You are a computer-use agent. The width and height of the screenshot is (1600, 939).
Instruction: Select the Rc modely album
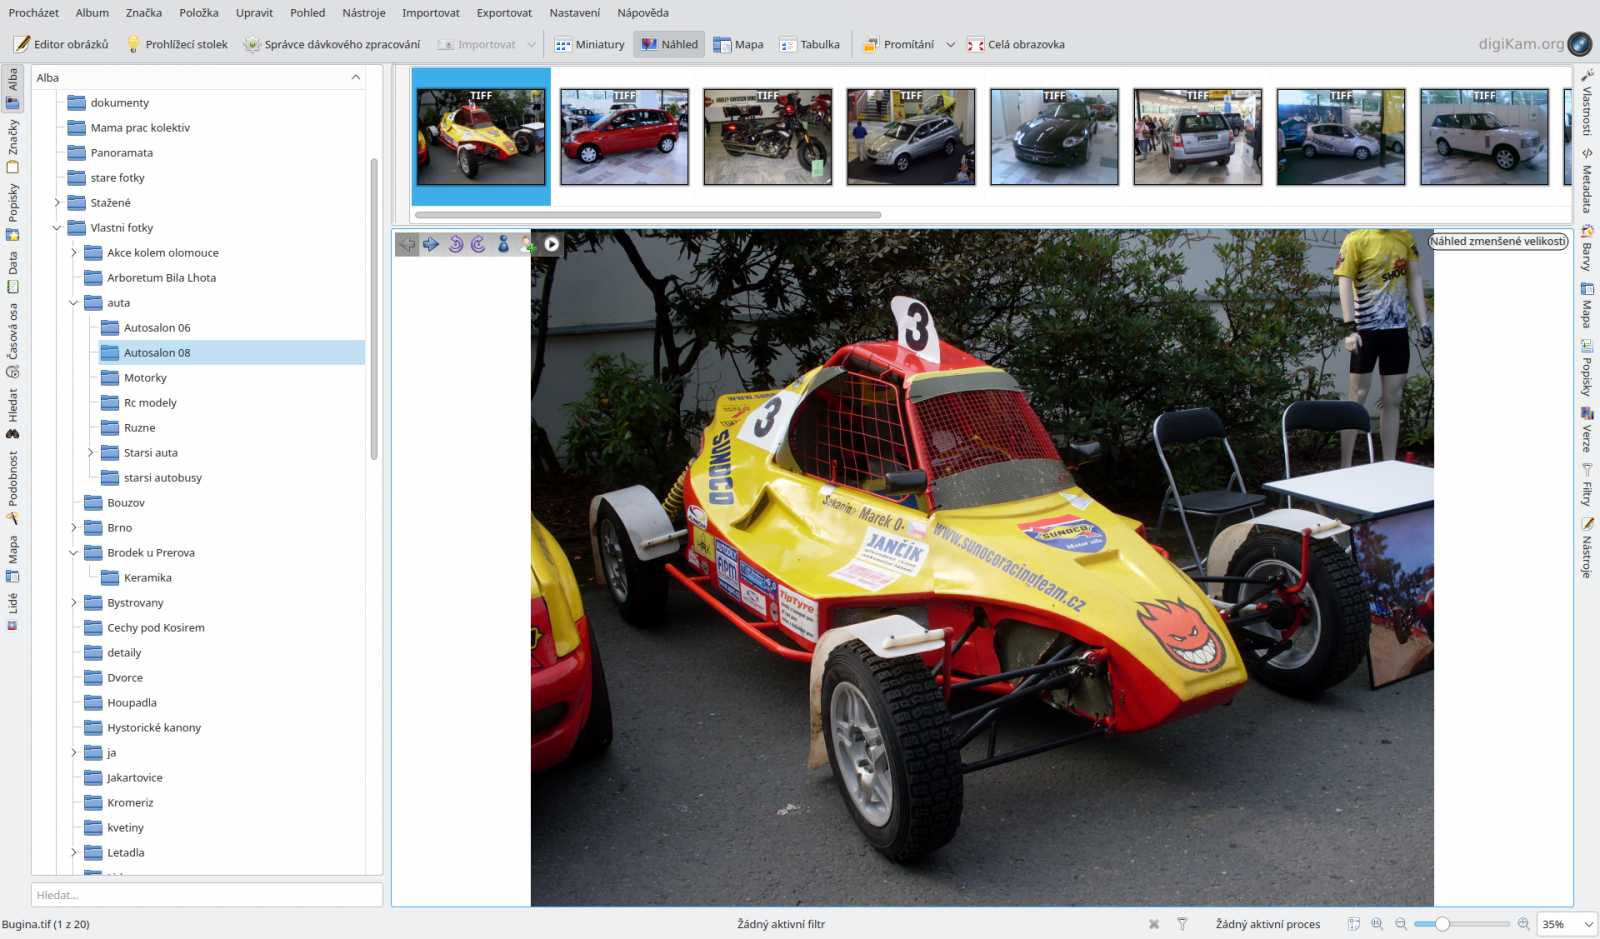point(150,403)
